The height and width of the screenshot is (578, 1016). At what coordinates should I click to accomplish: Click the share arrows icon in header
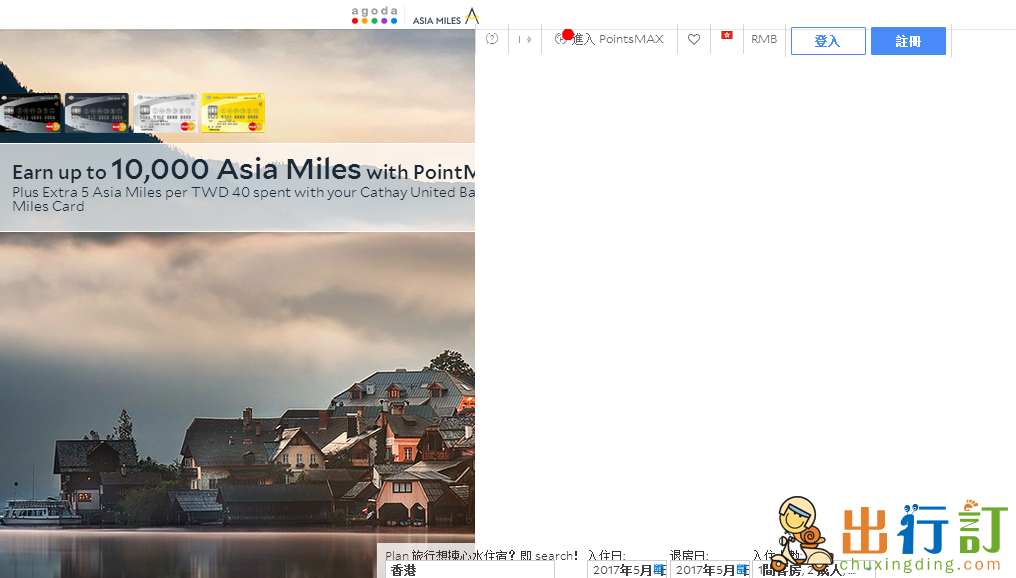pyautogui.click(x=525, y=40)
